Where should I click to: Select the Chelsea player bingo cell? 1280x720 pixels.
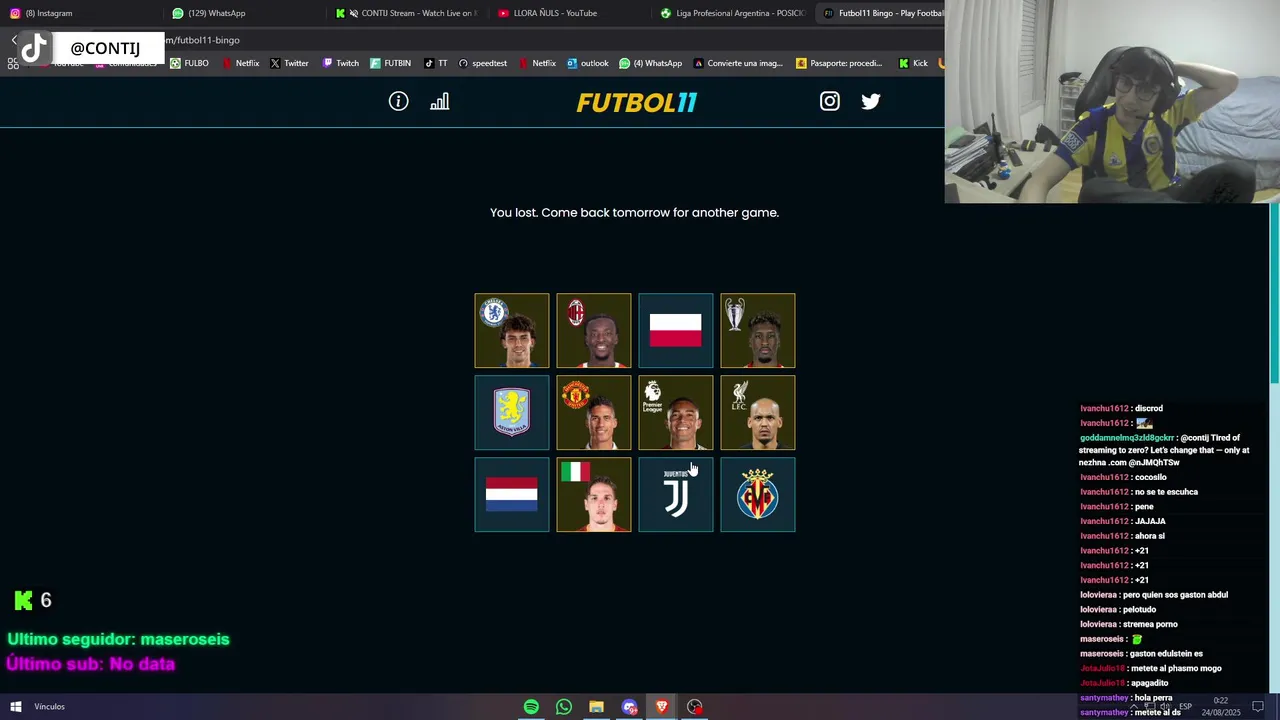click(x=512, y=330)
